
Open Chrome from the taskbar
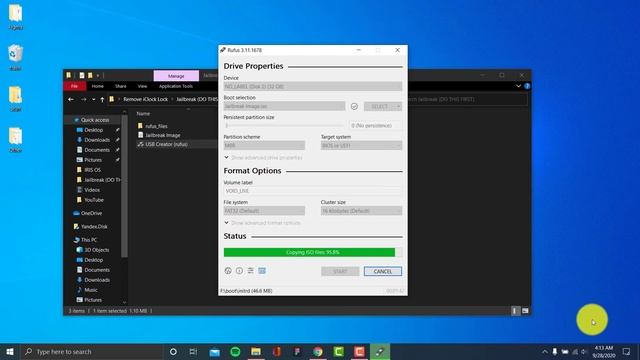pos(318,351)
